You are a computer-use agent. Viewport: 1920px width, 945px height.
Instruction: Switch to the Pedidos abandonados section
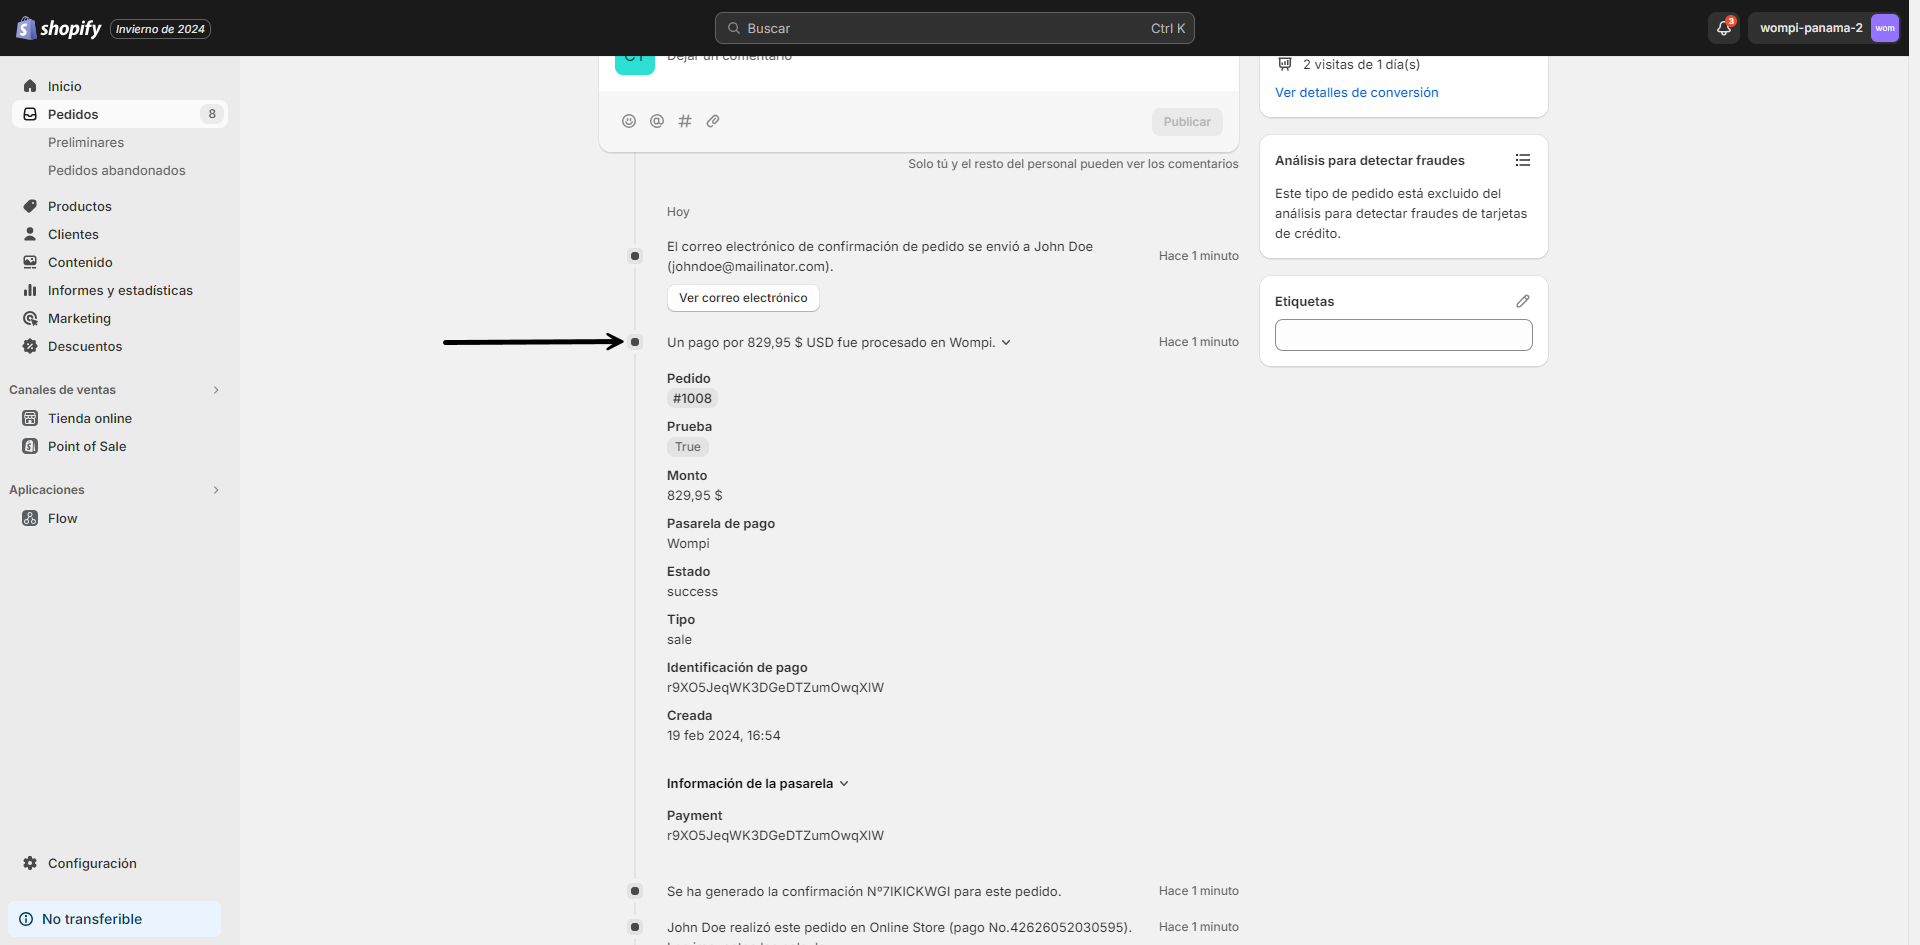(116, 170)
